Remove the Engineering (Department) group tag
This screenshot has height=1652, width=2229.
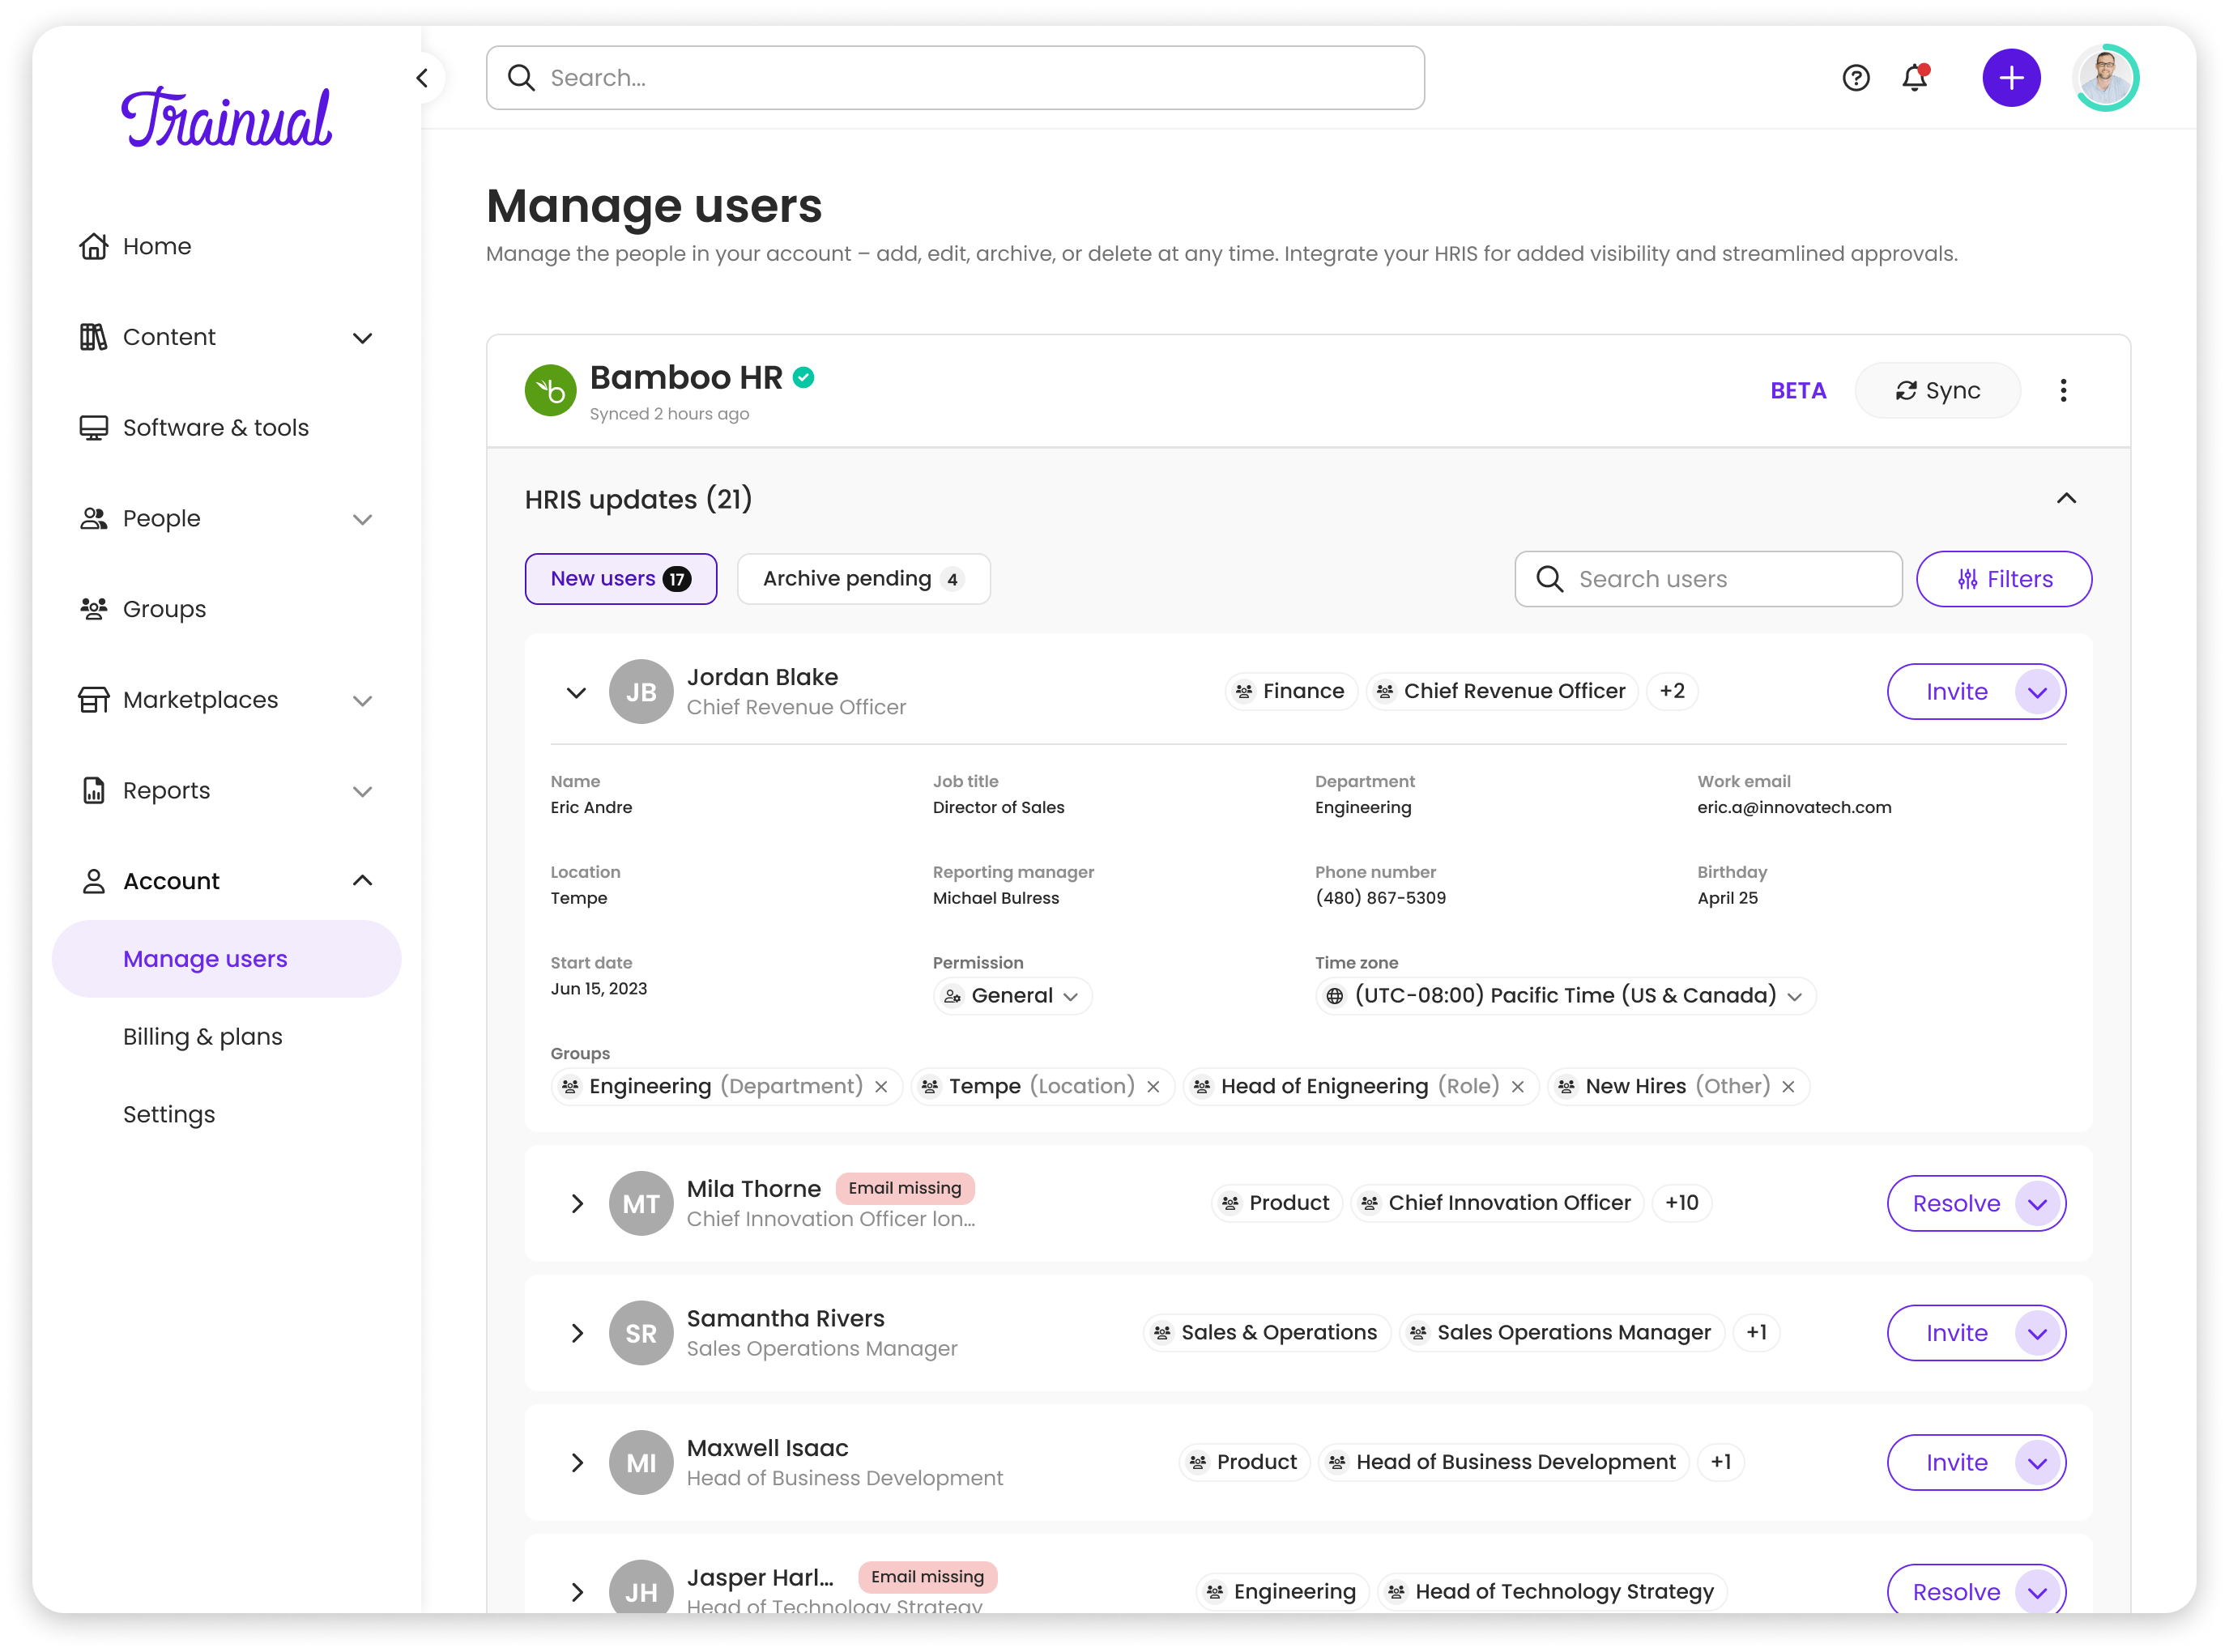(881, 1087)
